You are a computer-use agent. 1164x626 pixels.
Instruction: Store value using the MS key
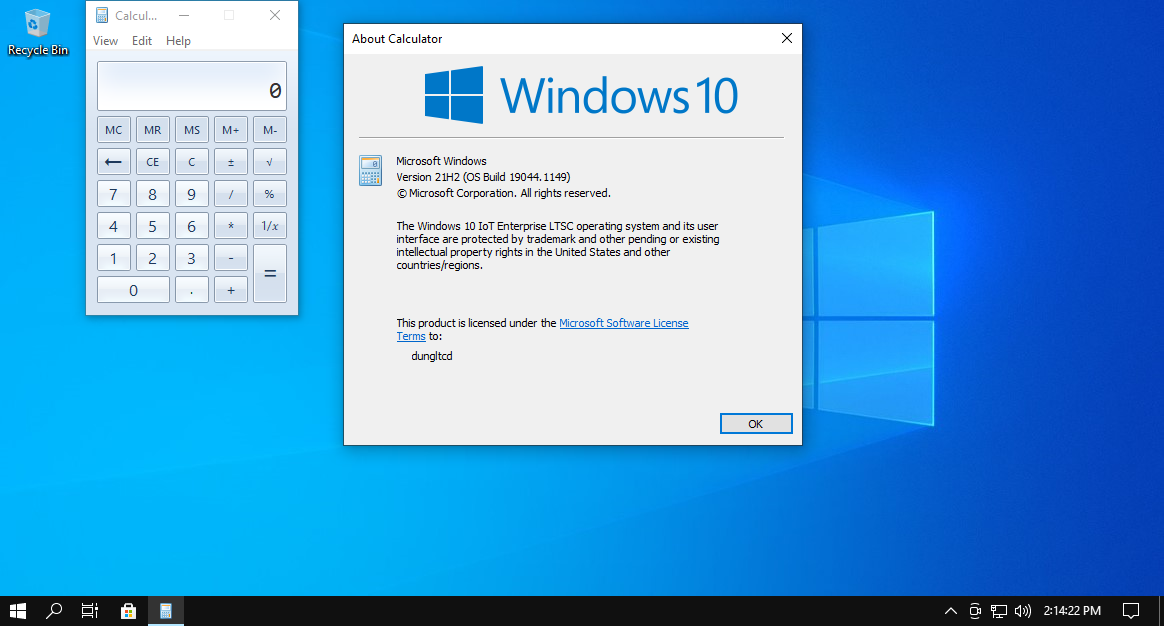[192, 130]
